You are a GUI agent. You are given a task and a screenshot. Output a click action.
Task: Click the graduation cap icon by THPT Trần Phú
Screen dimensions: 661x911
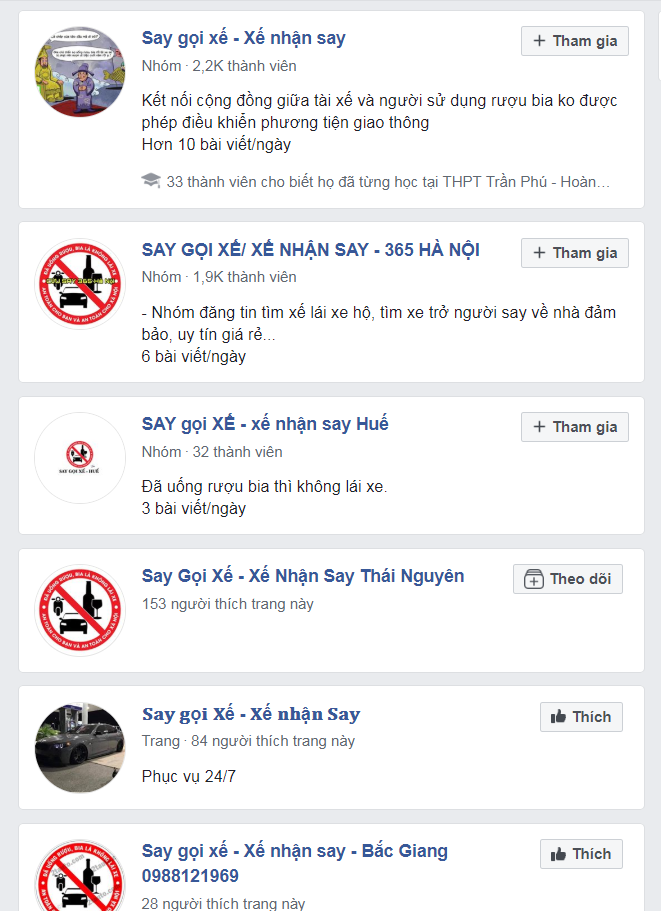(151, 181)
